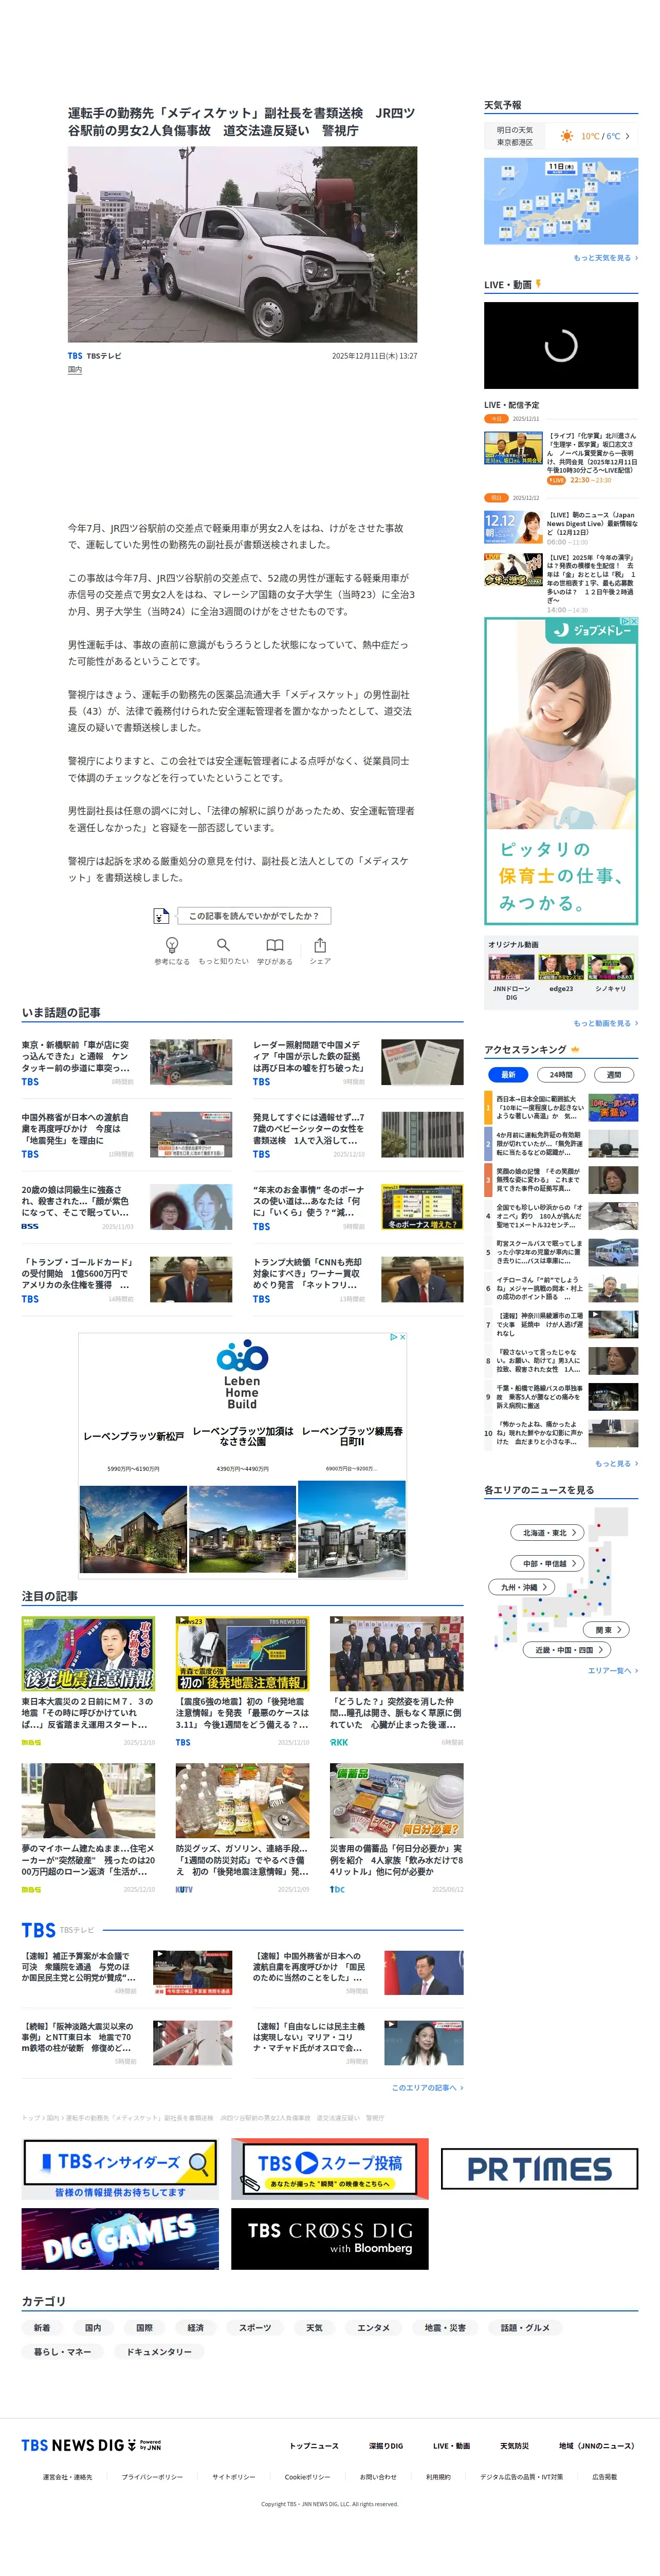Click the 参考になる lightbulb icon
Image resolution: width=660 pixels, height=2576 pixels.
tap(172, 945)
